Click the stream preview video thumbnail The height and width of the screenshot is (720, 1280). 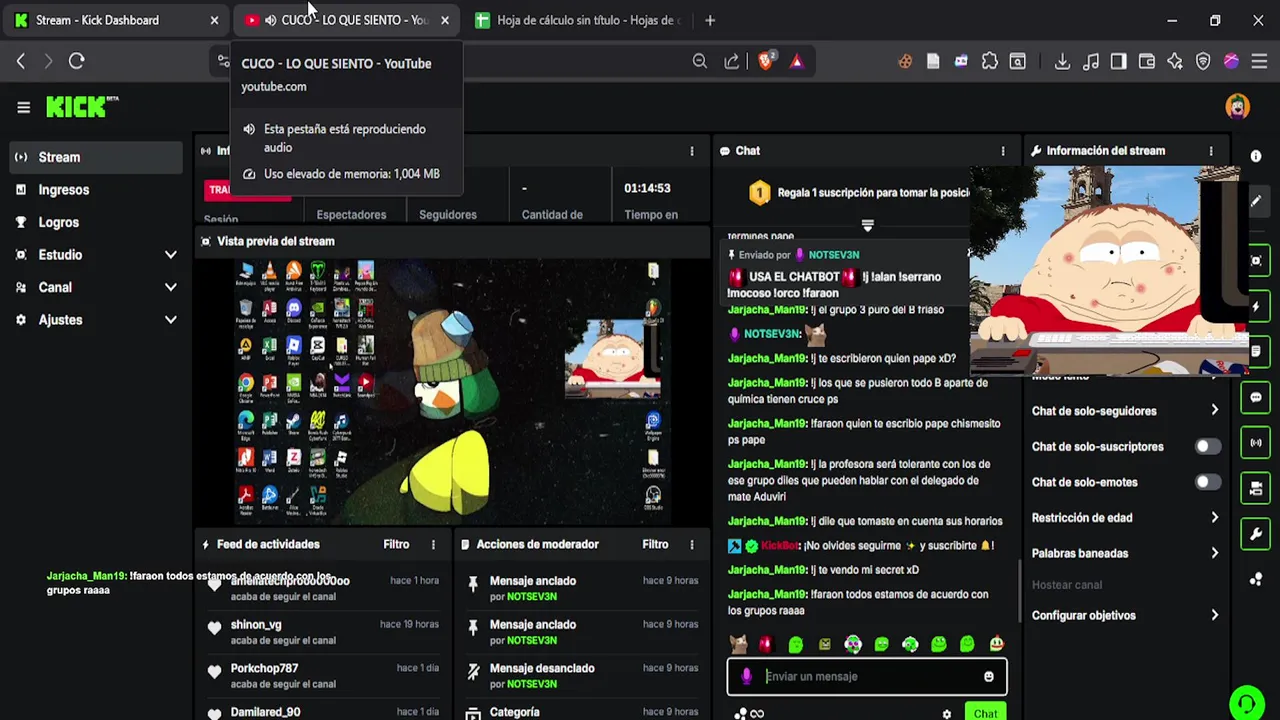tap(452, 391)
